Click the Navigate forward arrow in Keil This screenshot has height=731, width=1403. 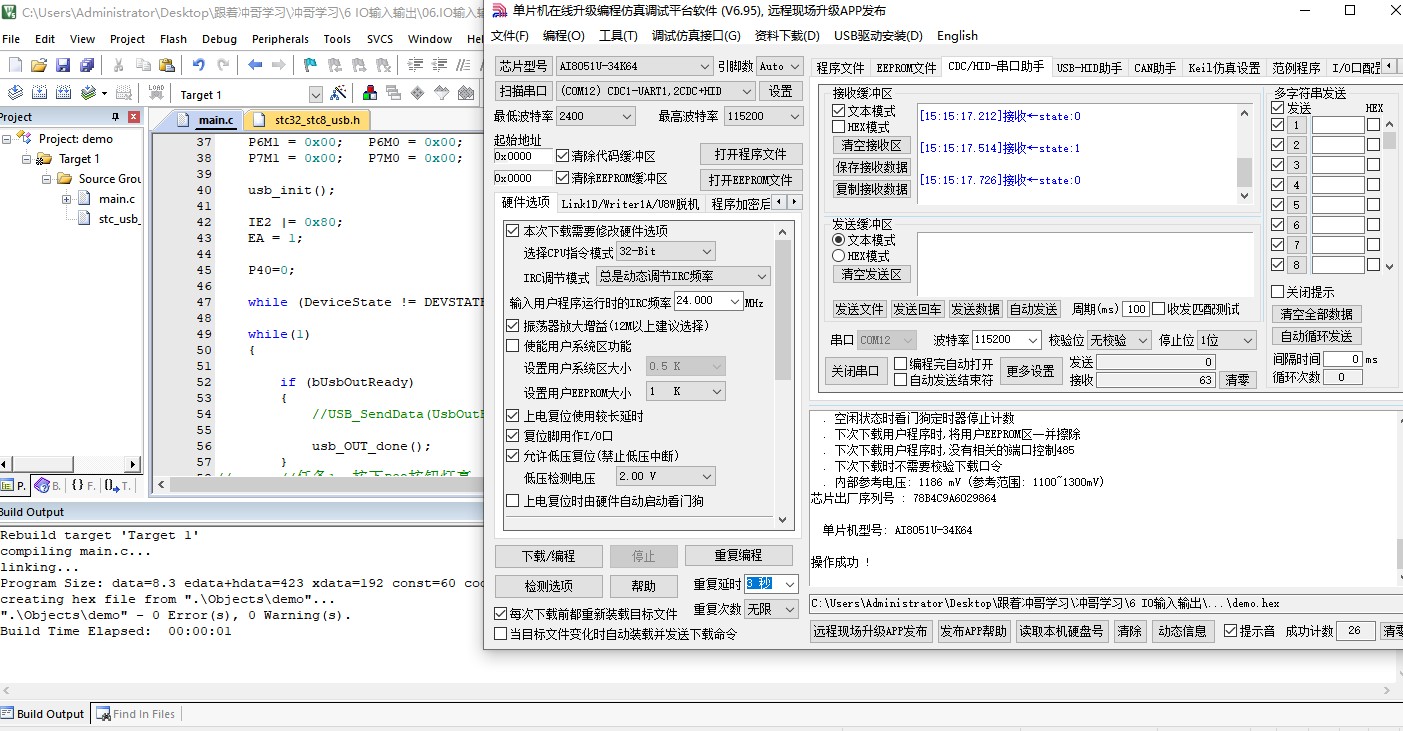pos(278,65)
